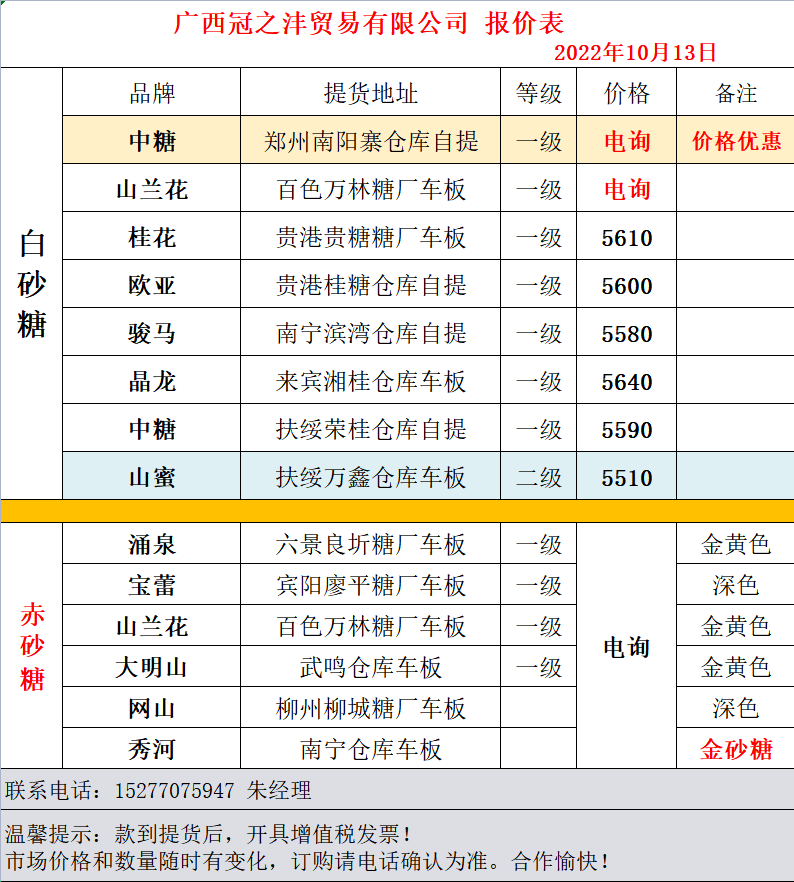Image resolution: width=794 pixels, height=882 pixels.
Task: Click the price cell showing 5600
Action: click(627, 286)
